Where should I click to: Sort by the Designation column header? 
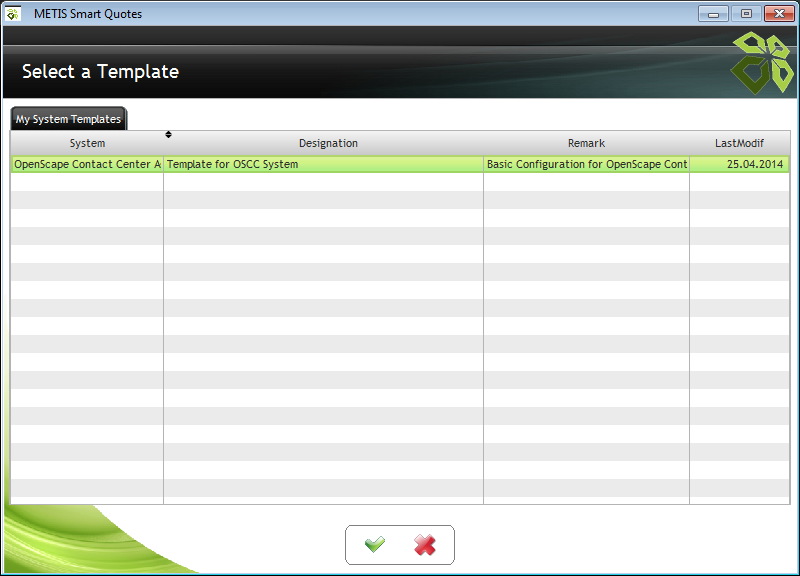coord(328,143)
